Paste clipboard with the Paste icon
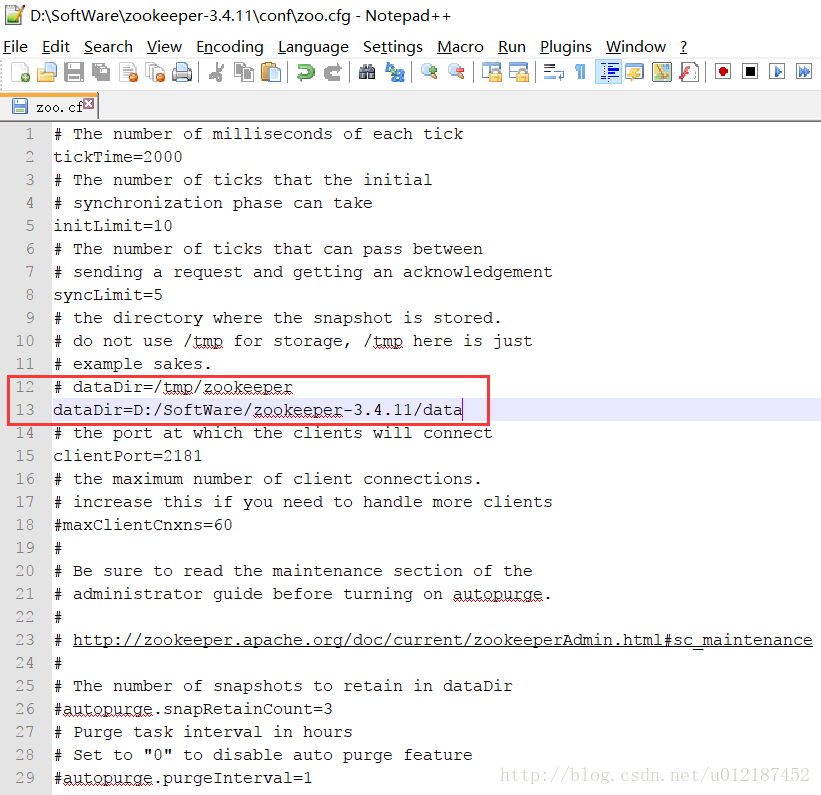 271,72
